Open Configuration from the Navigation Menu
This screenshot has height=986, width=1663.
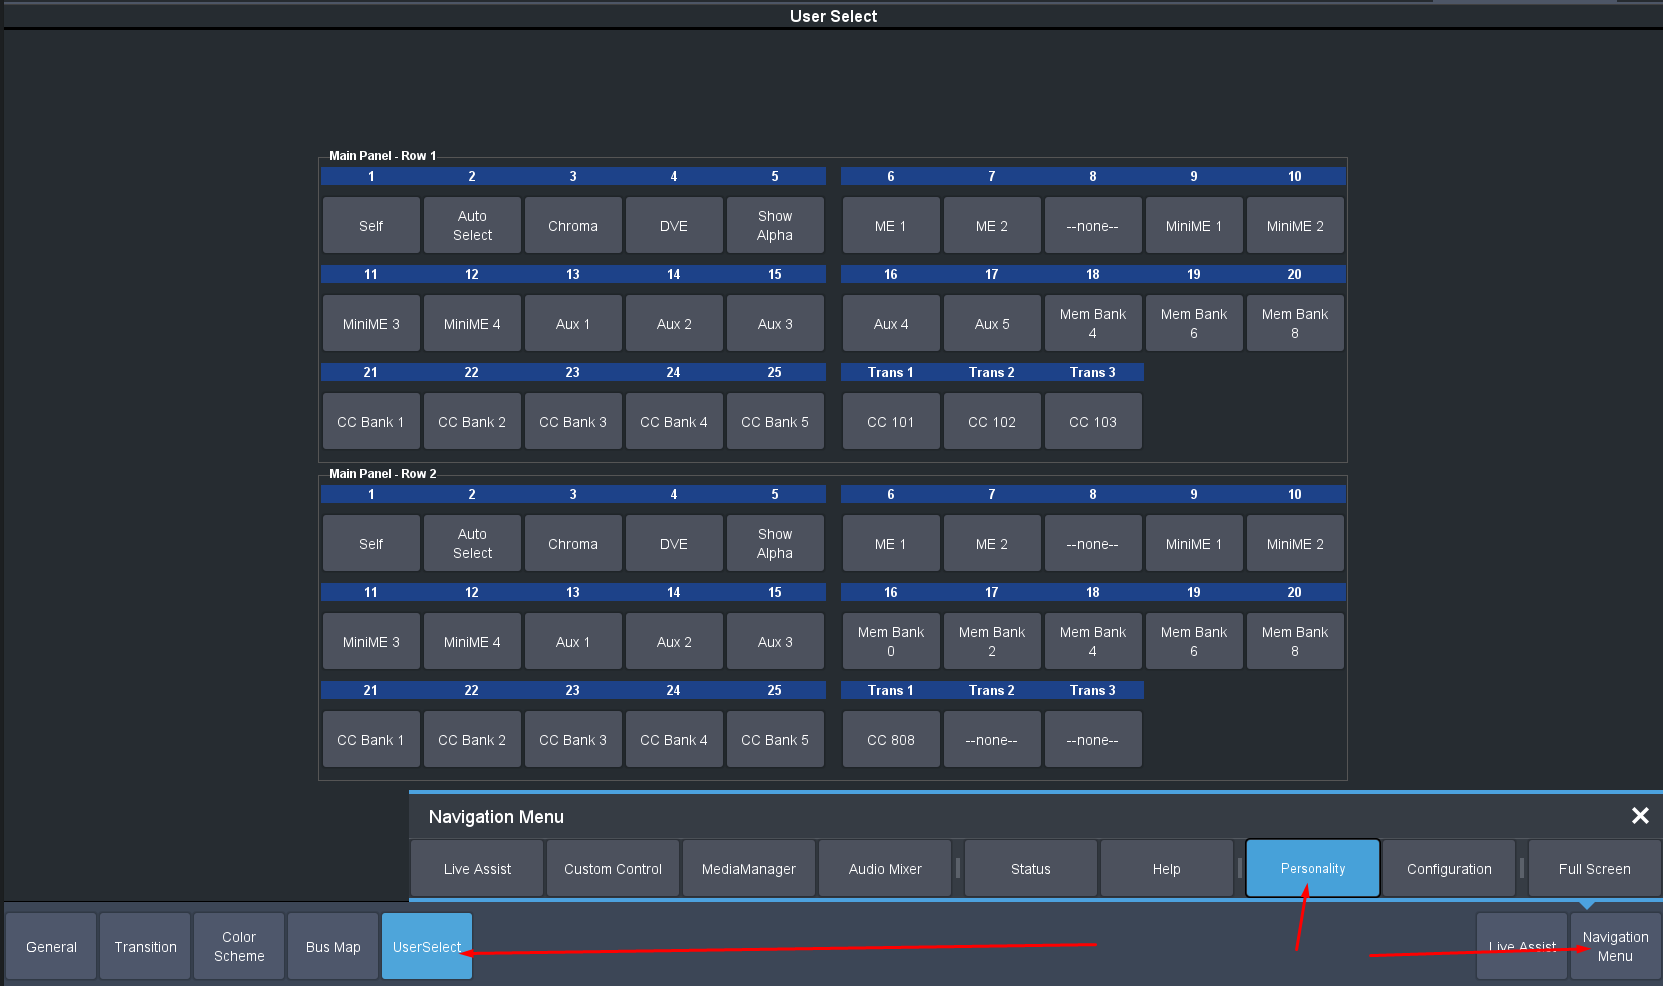(1448, 869)
